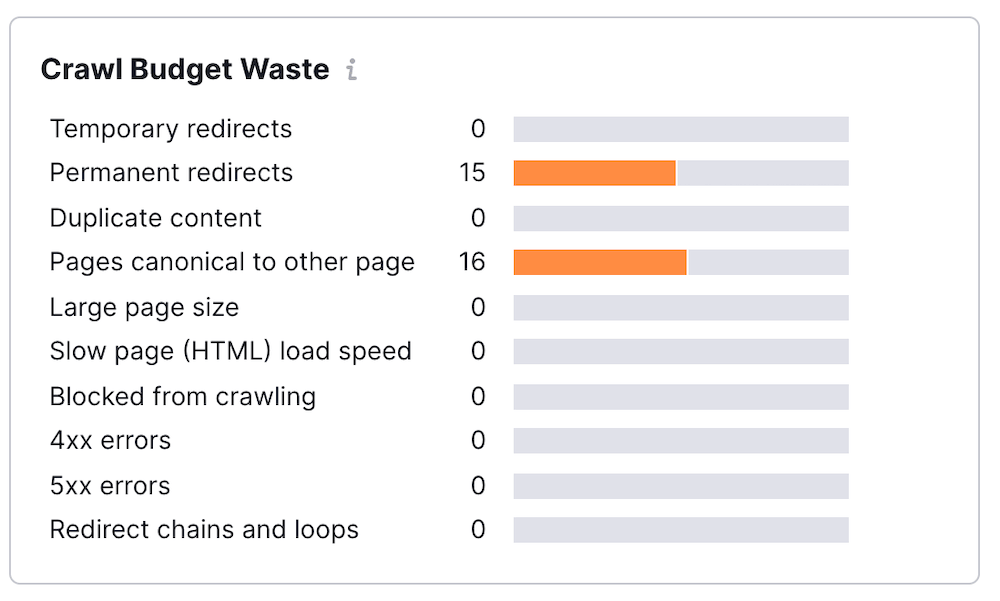Click the Crawl Budget Waste heading
Image resolution: width=1000 pixels, height=601 pixels.
[185, 70]
